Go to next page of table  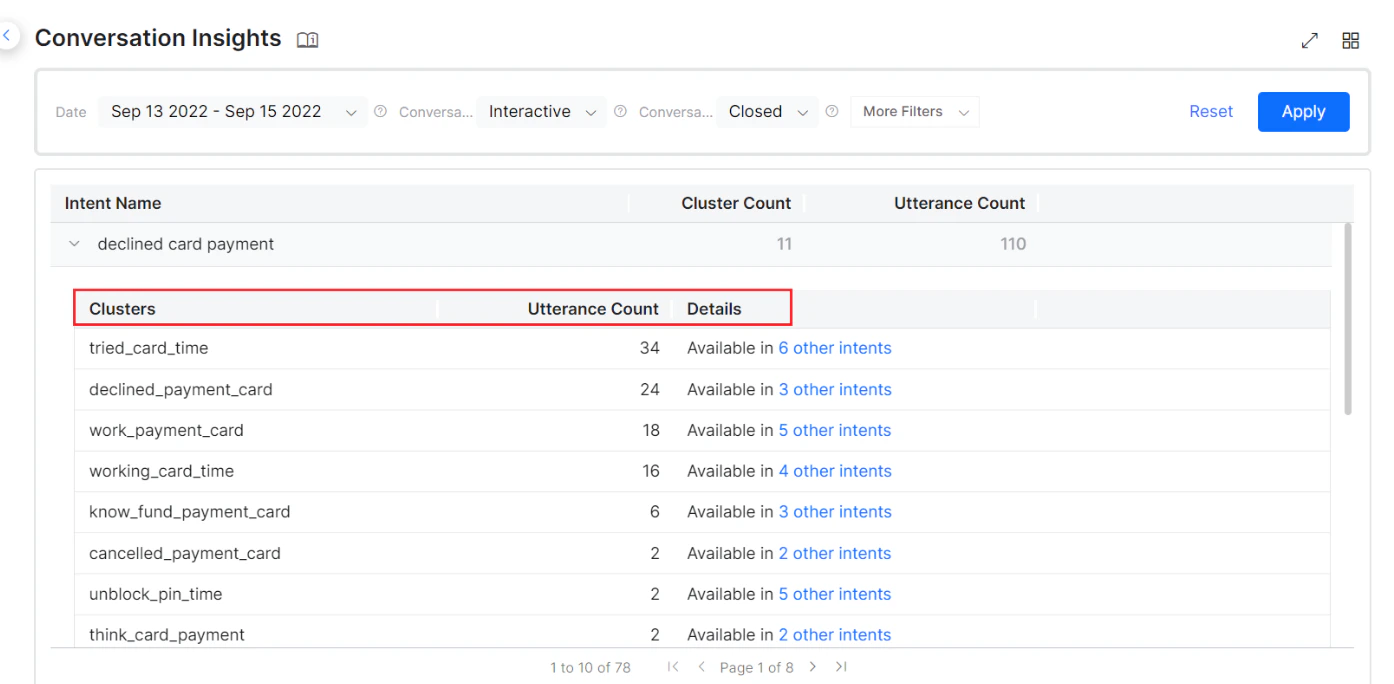[813, 667]
